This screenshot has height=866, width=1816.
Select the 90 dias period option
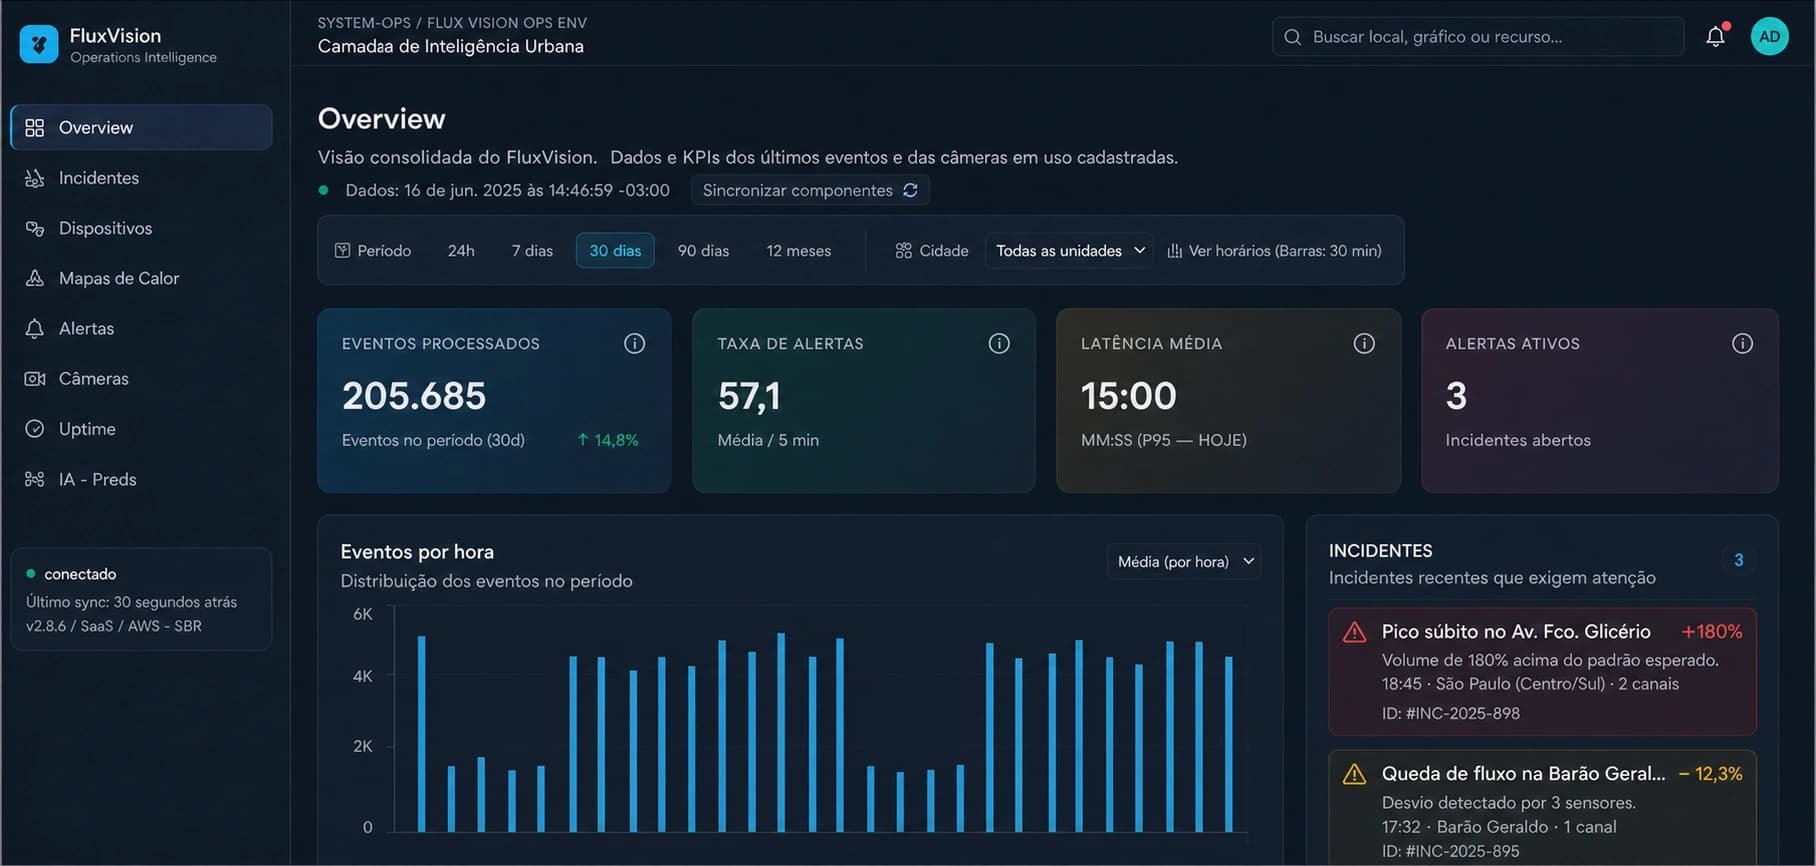tap(703, 251)
